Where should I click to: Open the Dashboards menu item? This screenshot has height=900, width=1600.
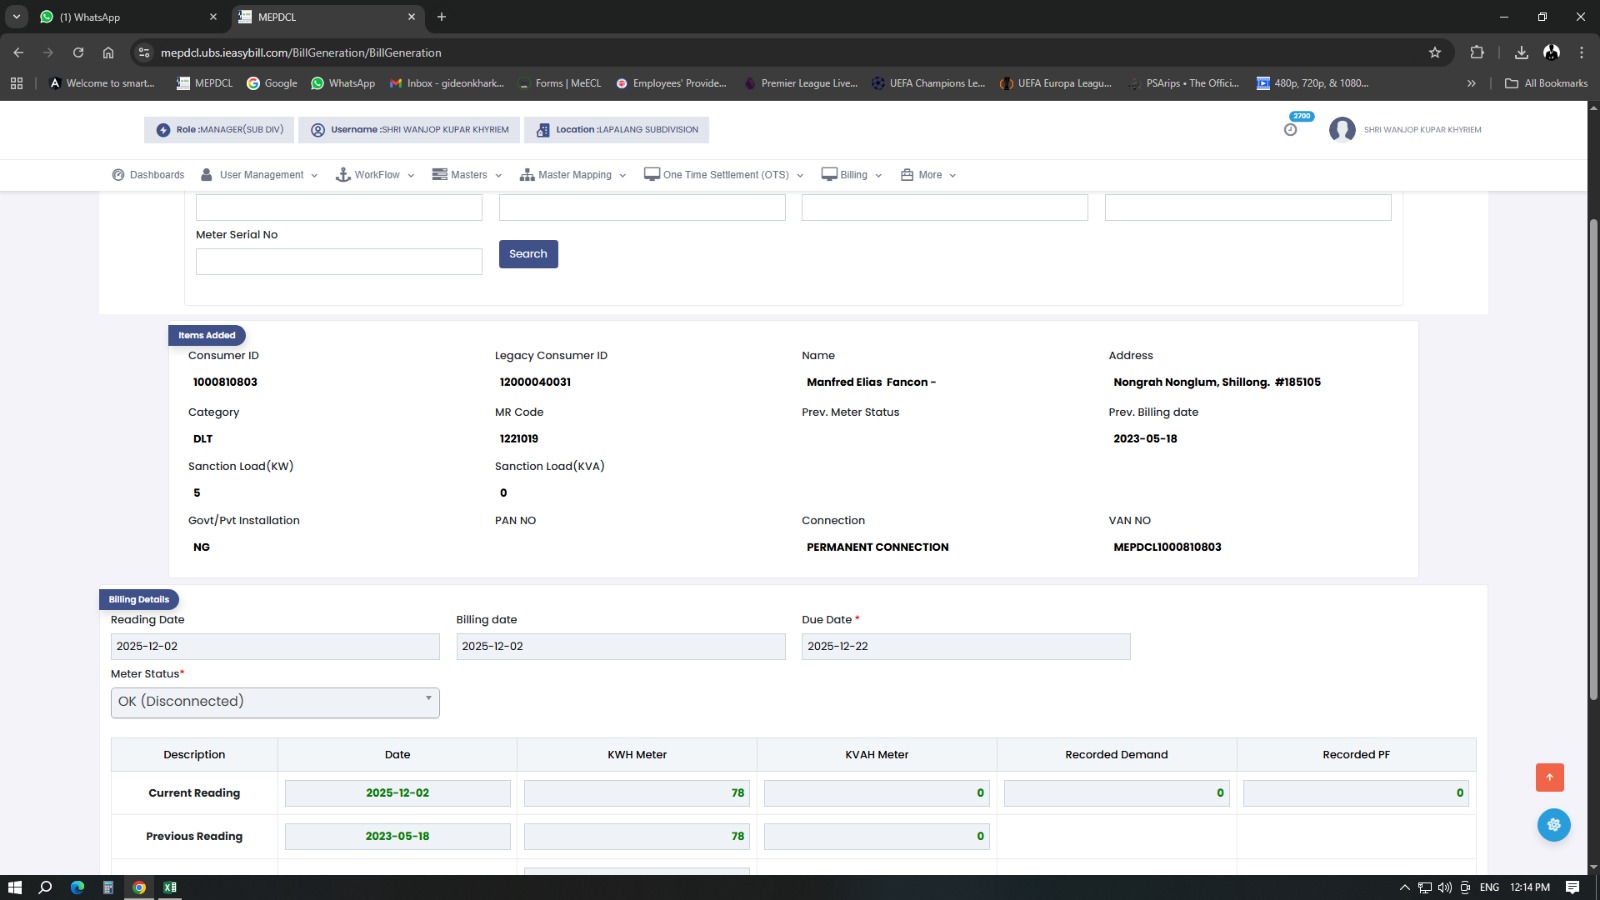[148, 175]
